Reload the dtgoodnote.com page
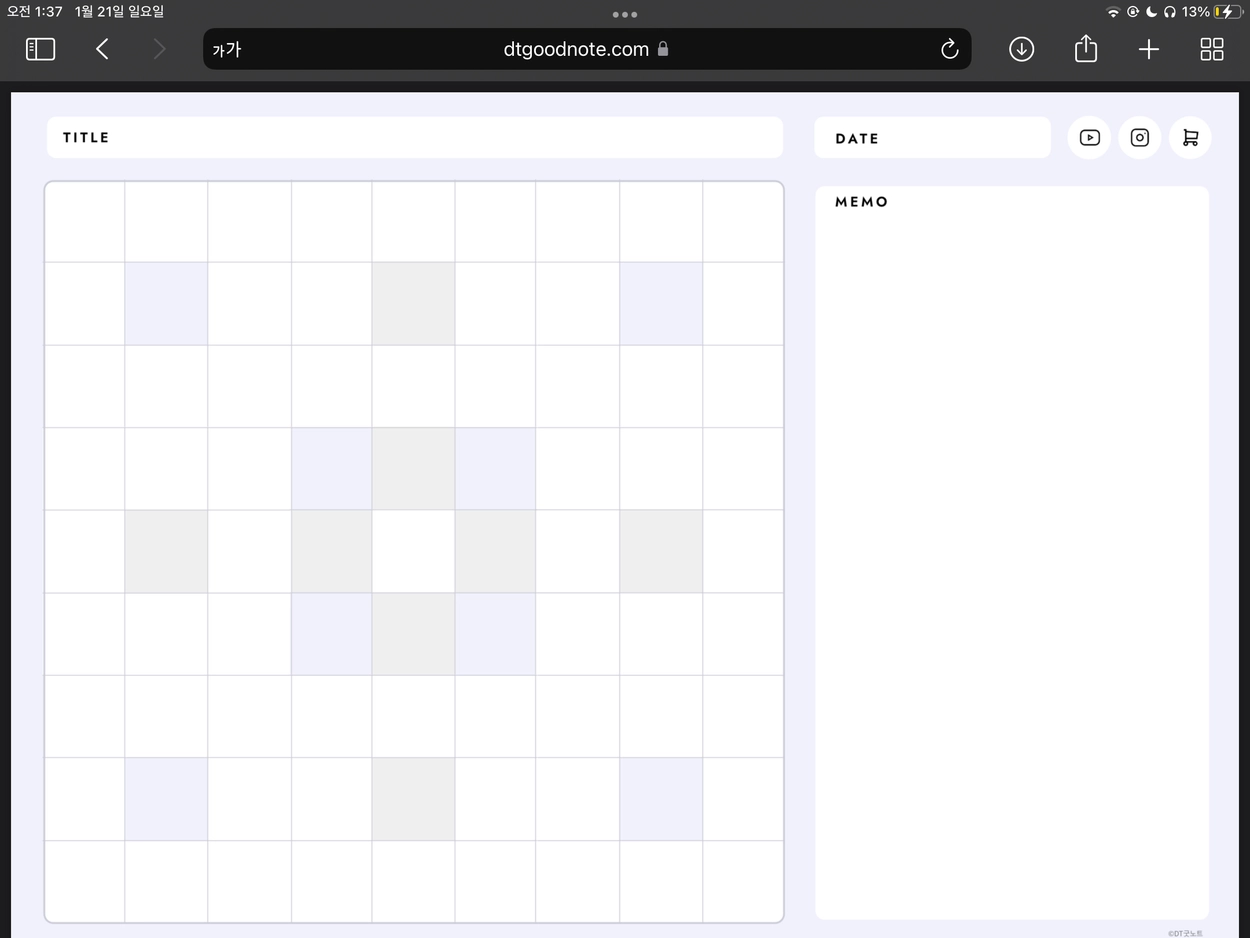This screenshot has width=1250, height=938. [x=949, y=49]
